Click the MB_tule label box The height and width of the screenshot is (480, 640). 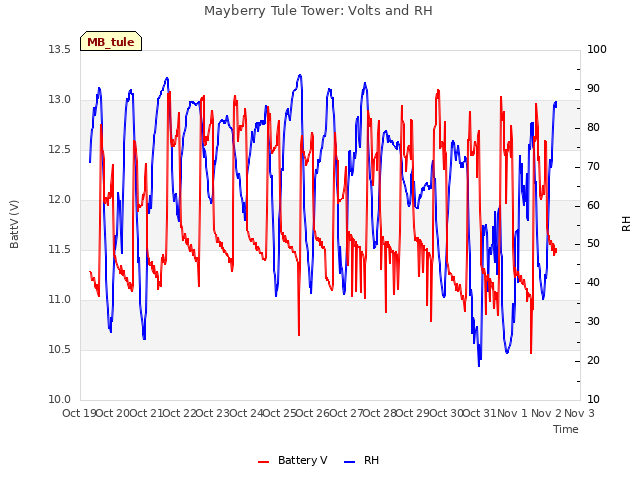[111, 41]
